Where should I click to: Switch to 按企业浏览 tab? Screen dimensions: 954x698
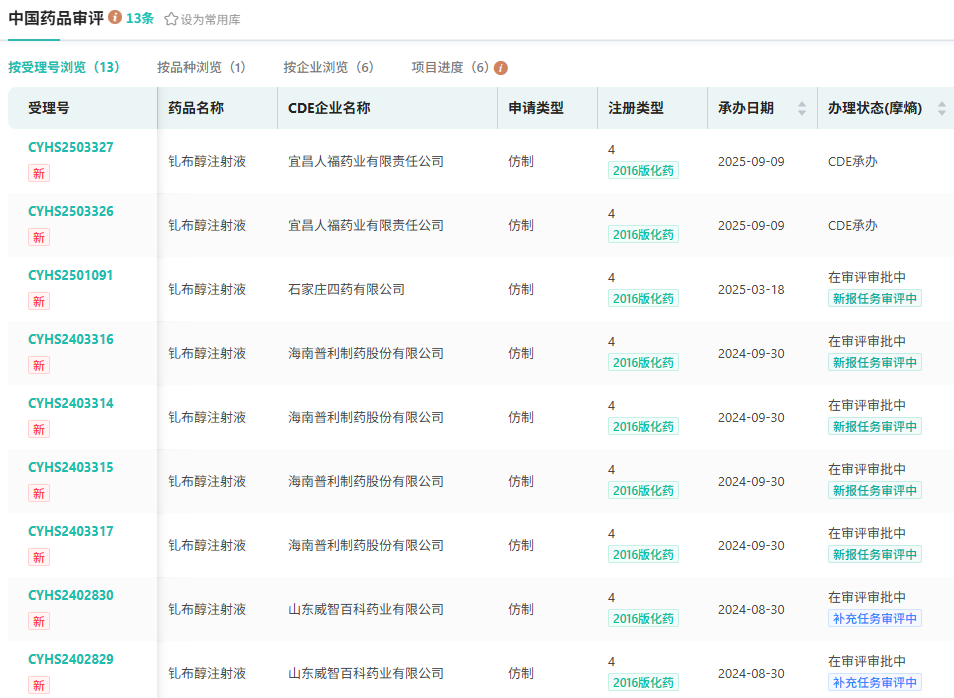(x=328, y=67)
